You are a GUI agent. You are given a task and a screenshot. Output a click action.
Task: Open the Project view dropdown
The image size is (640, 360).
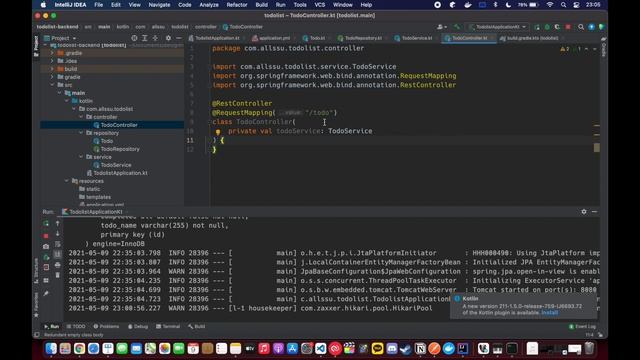pos(60,38)
